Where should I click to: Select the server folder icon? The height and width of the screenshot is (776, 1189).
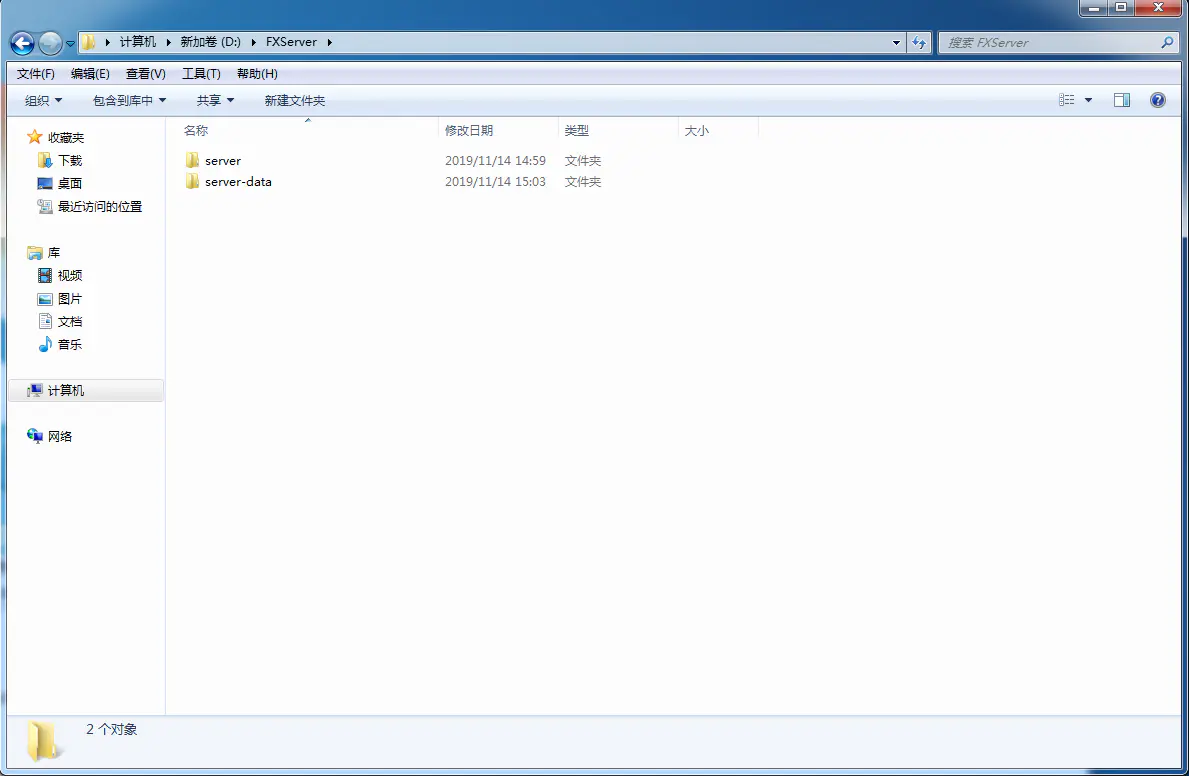point(193,160)
